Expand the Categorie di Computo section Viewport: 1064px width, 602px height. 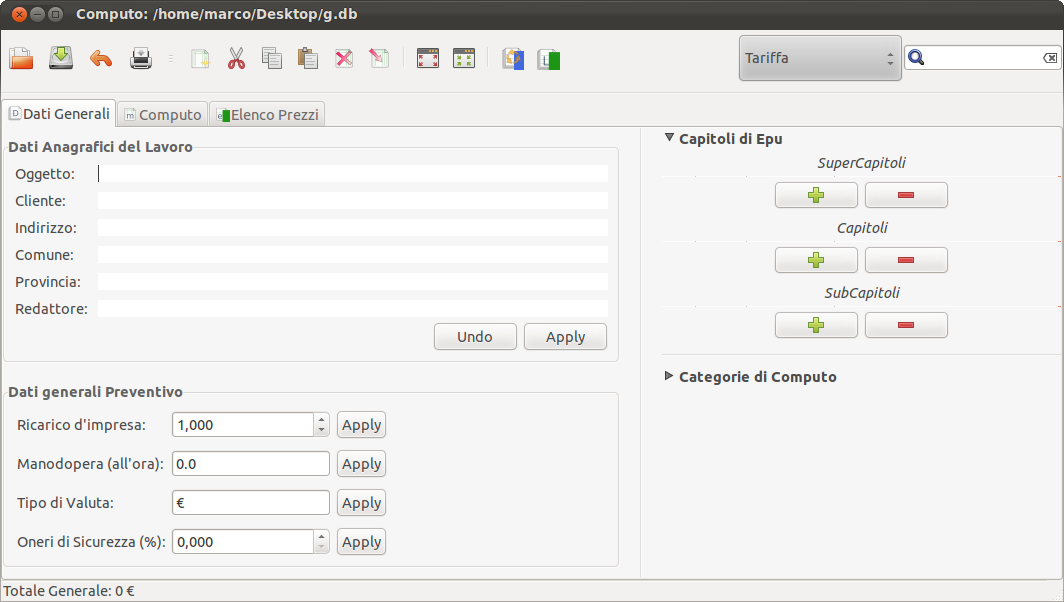click(x=669, y=376)
